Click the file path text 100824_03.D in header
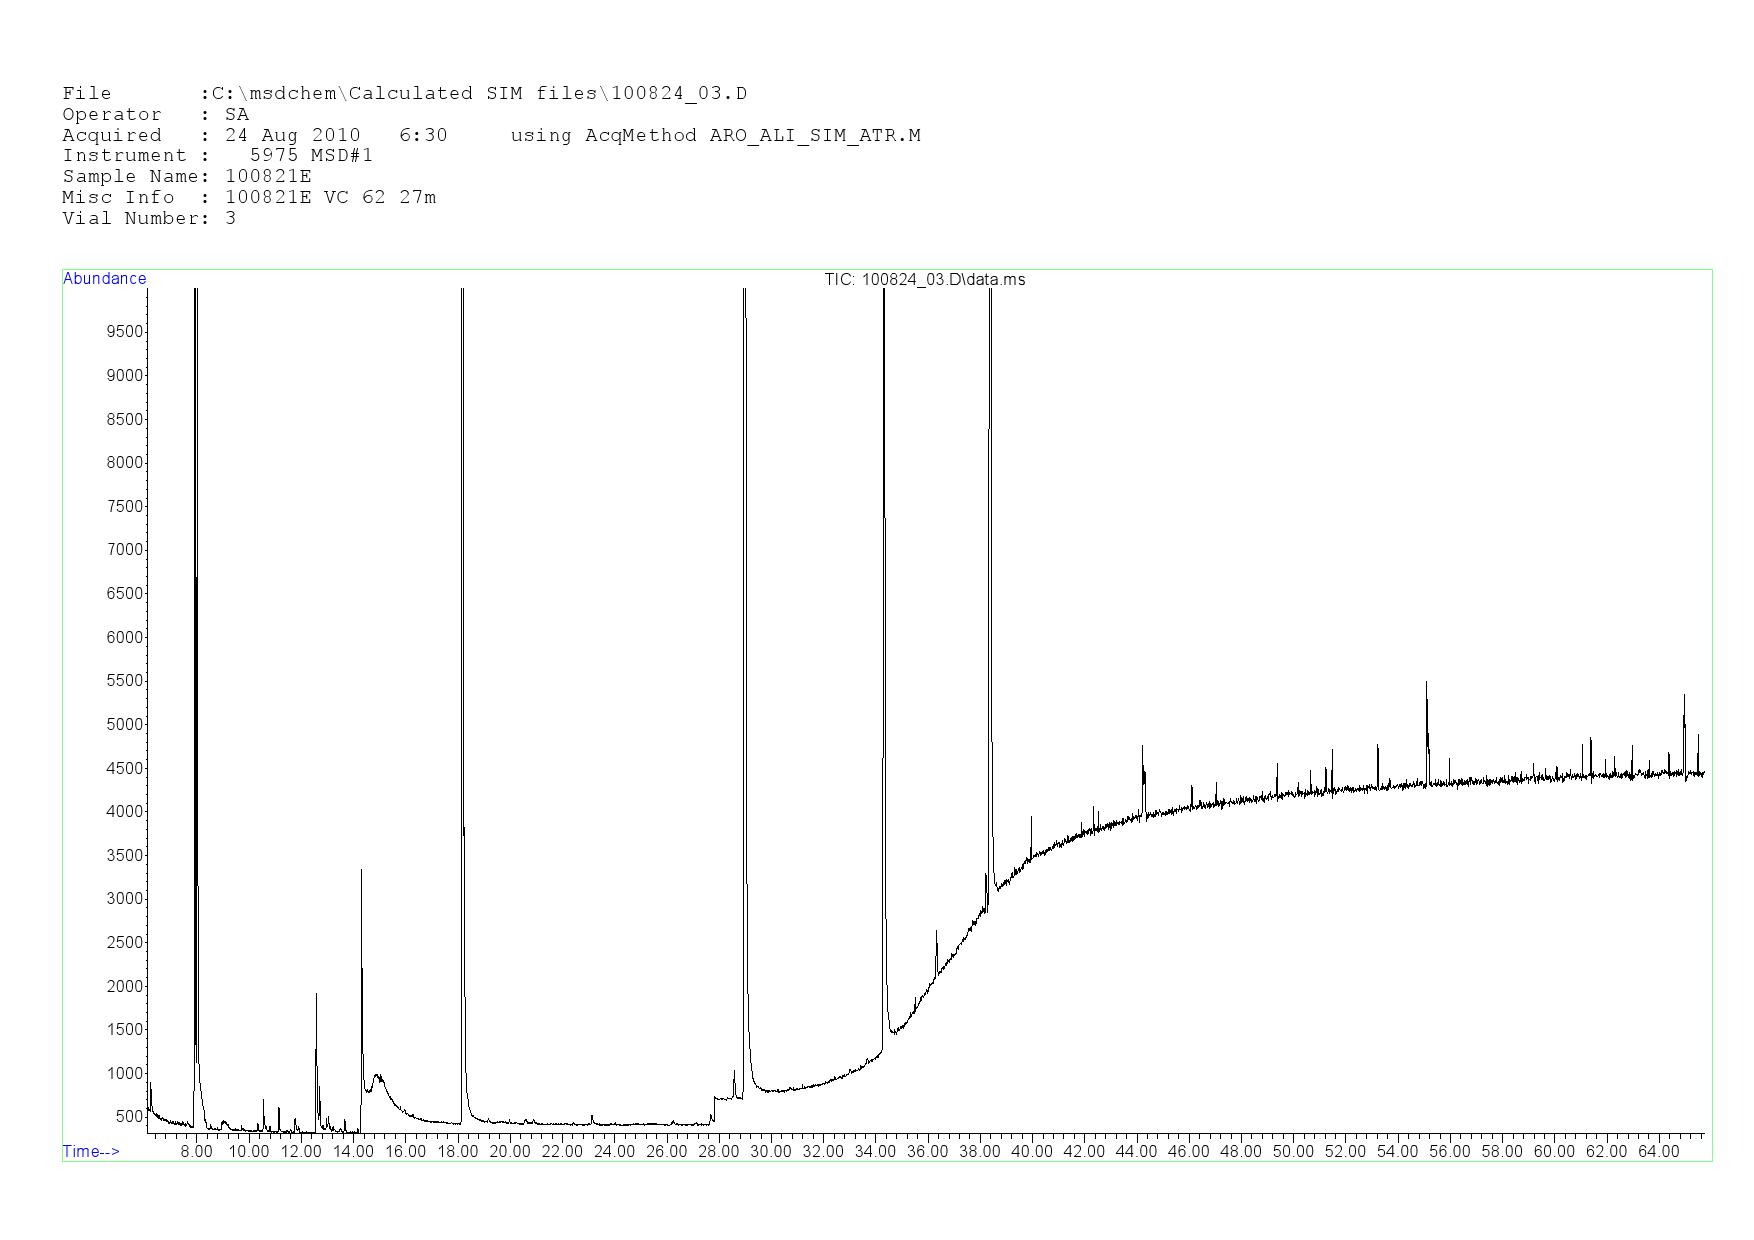 click(x=679, y=94)
